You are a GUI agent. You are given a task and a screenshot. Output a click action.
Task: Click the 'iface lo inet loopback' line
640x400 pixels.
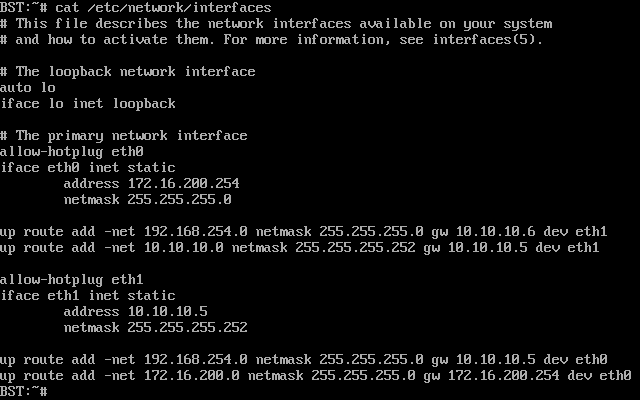[88, 103]
